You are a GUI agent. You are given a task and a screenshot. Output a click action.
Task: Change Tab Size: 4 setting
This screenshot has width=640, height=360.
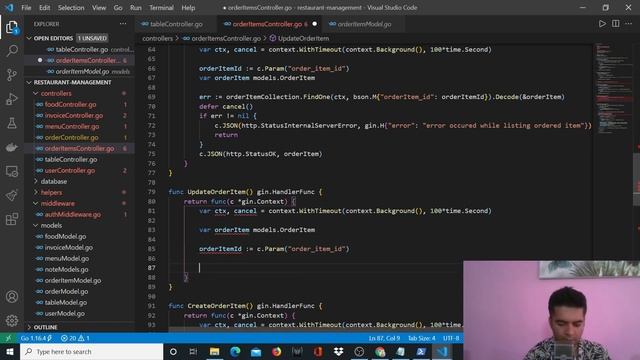click(422, 338)
